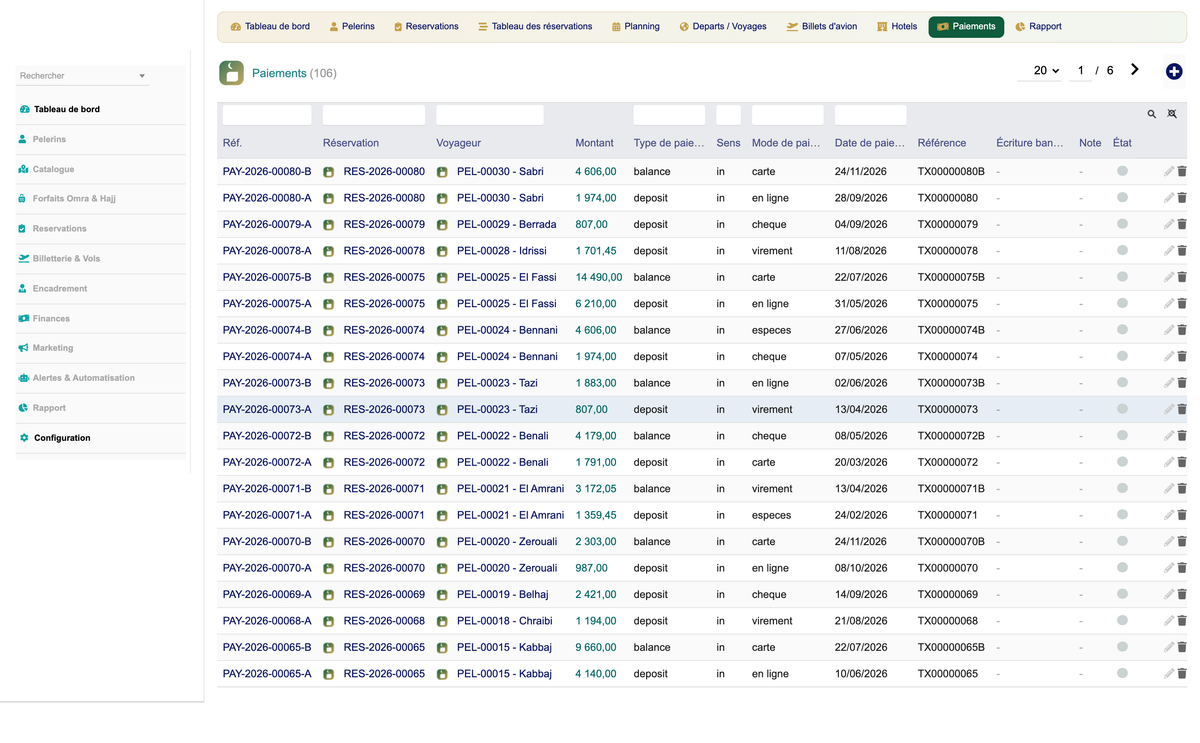Toggle État indicator for PAY-2026-00065-B
The width and height of the screenshot is (1200, 743).
point(1123,647)
